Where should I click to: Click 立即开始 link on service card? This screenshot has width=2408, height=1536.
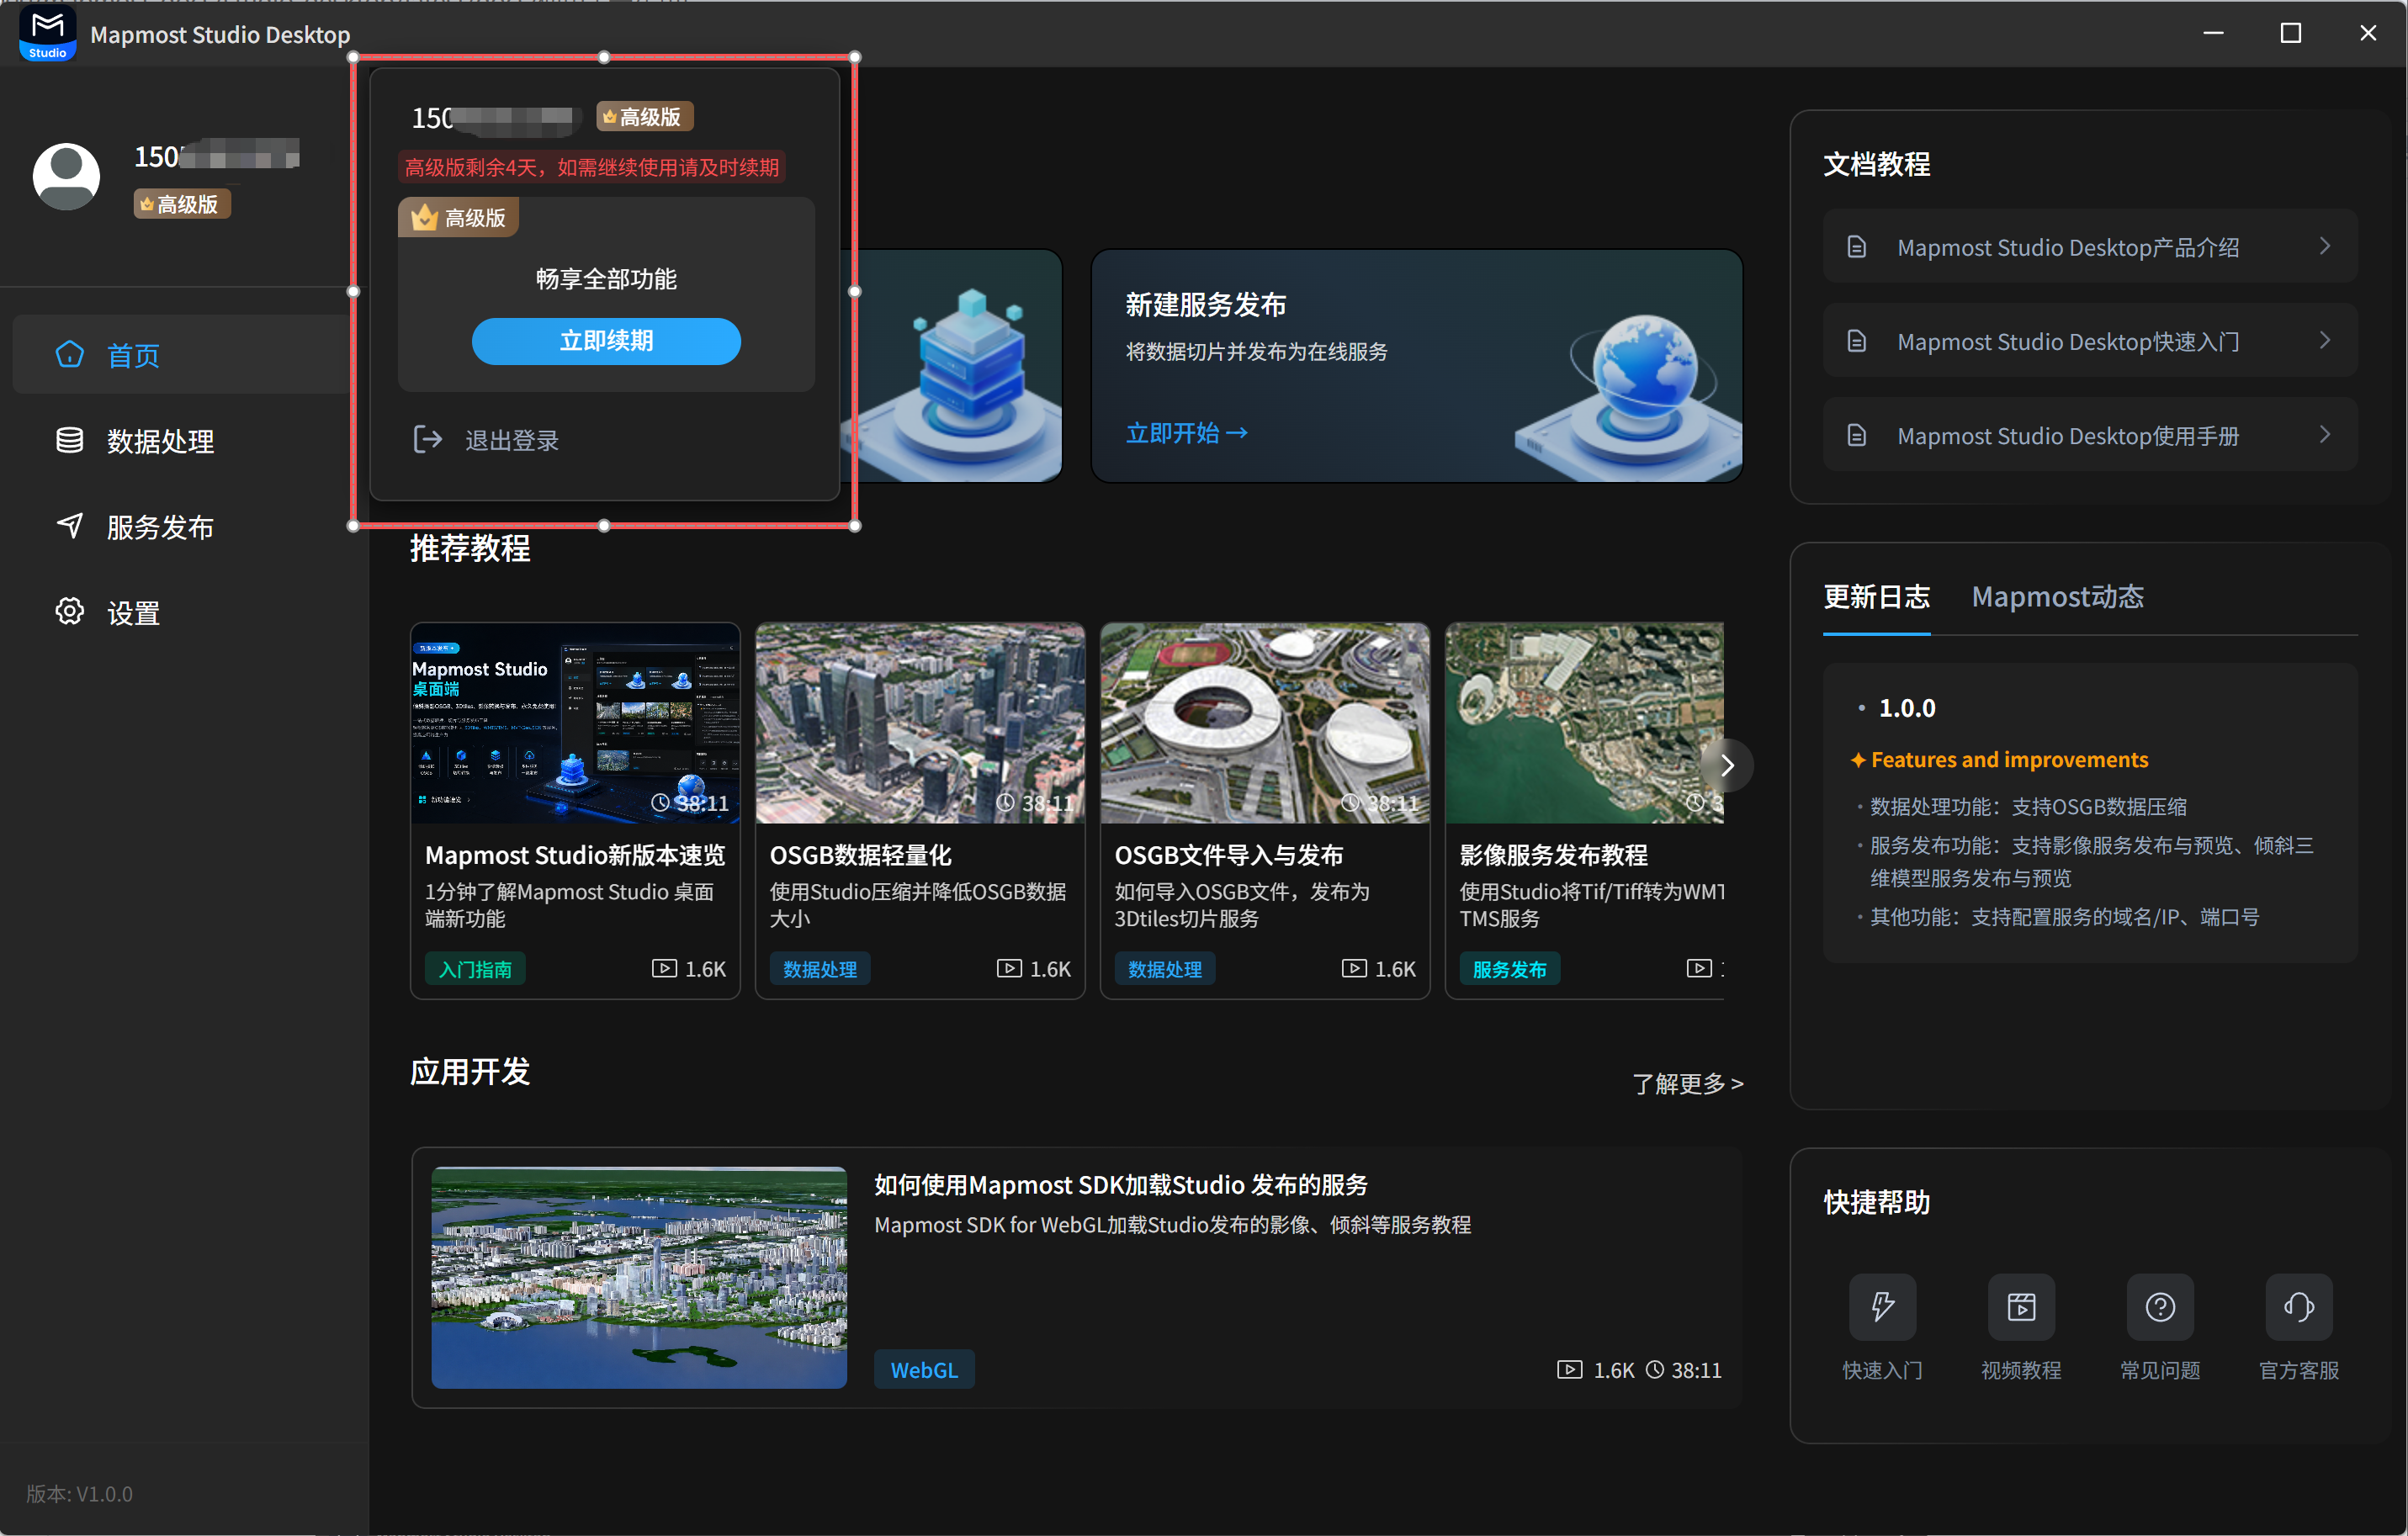(x=1186, y=433)
